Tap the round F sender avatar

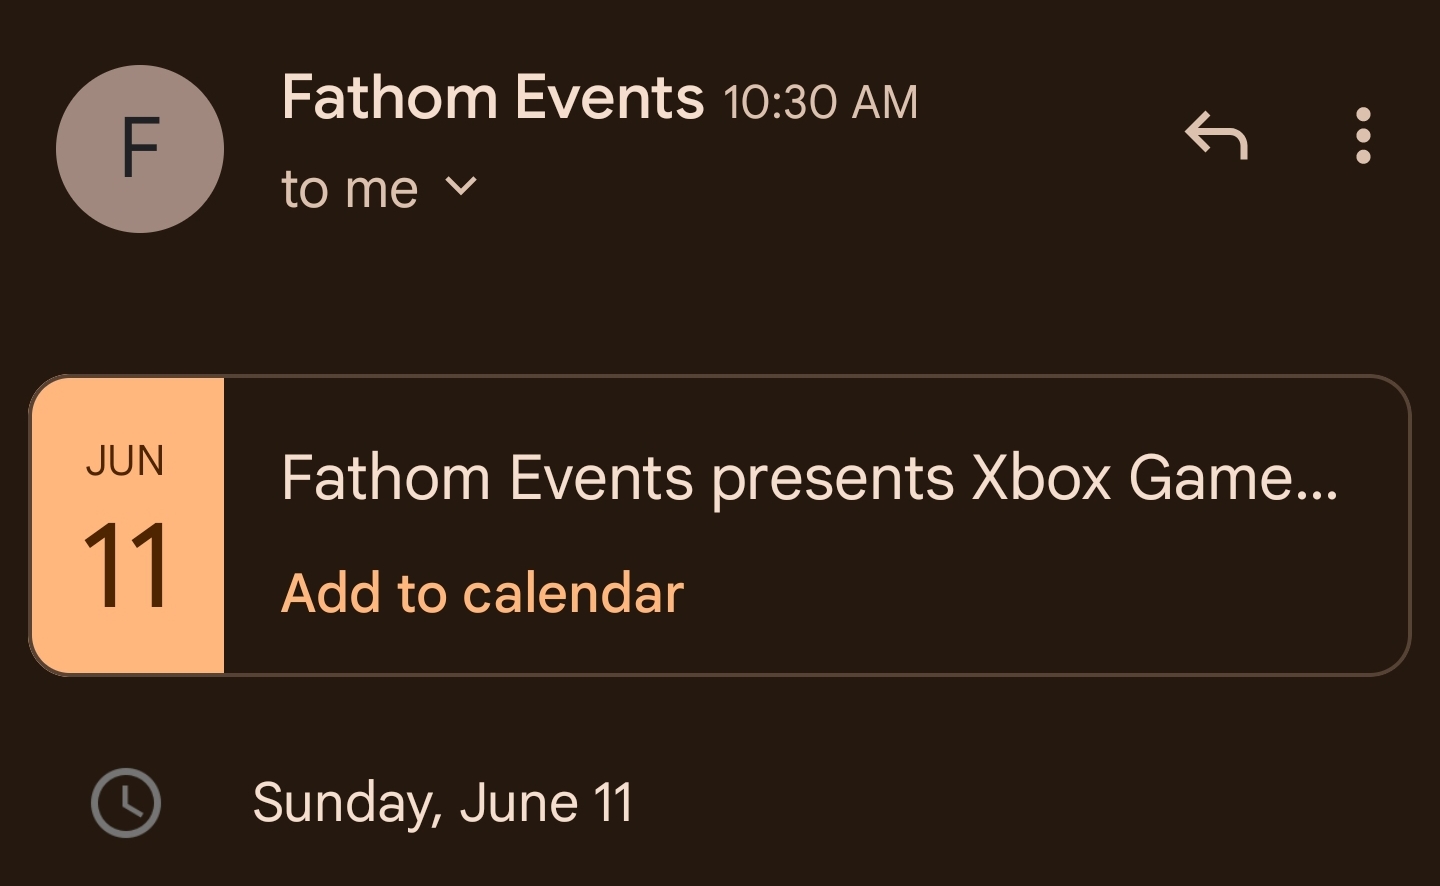(x=140, y=149)
